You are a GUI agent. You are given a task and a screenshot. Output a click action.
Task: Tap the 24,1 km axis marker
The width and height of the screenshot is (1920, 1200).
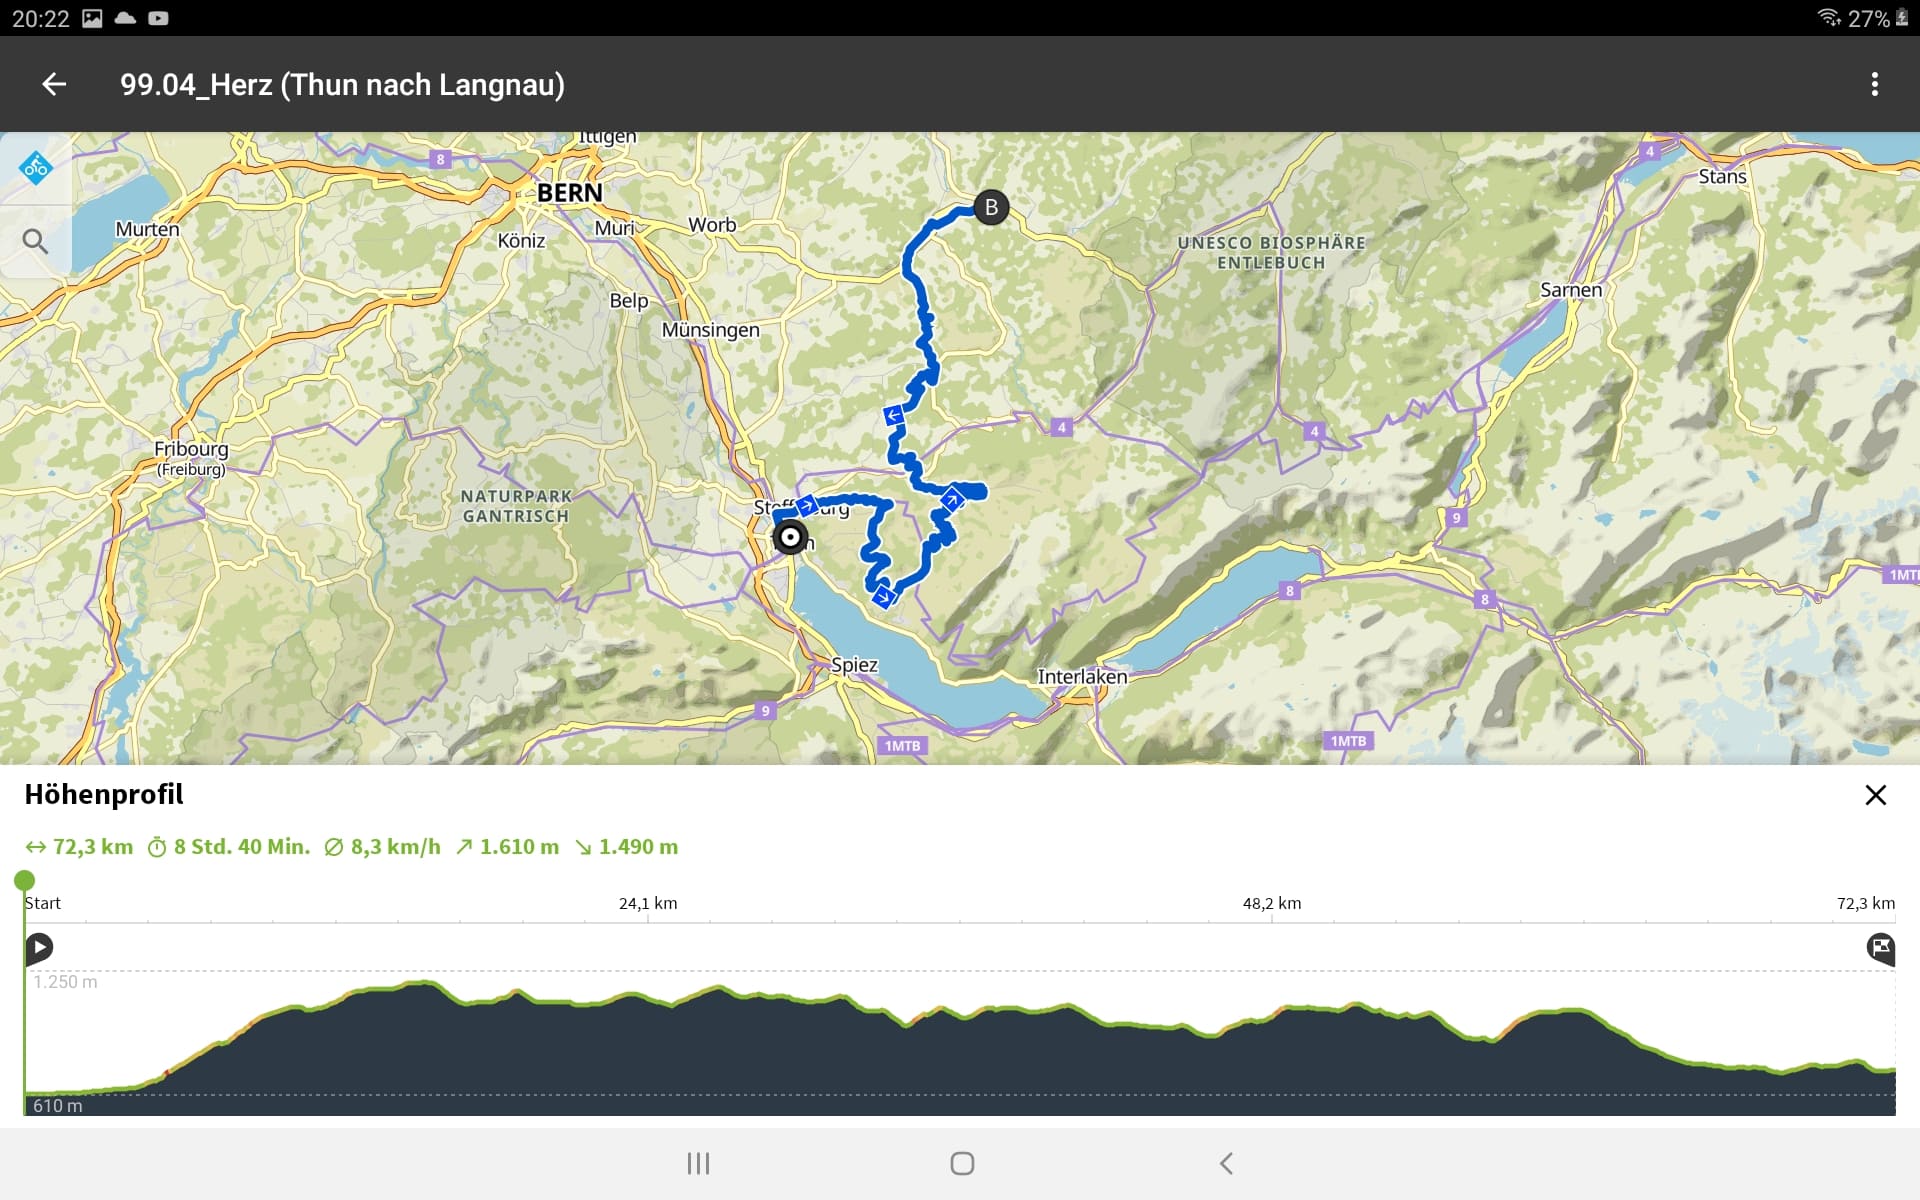[x=648, y=903]
